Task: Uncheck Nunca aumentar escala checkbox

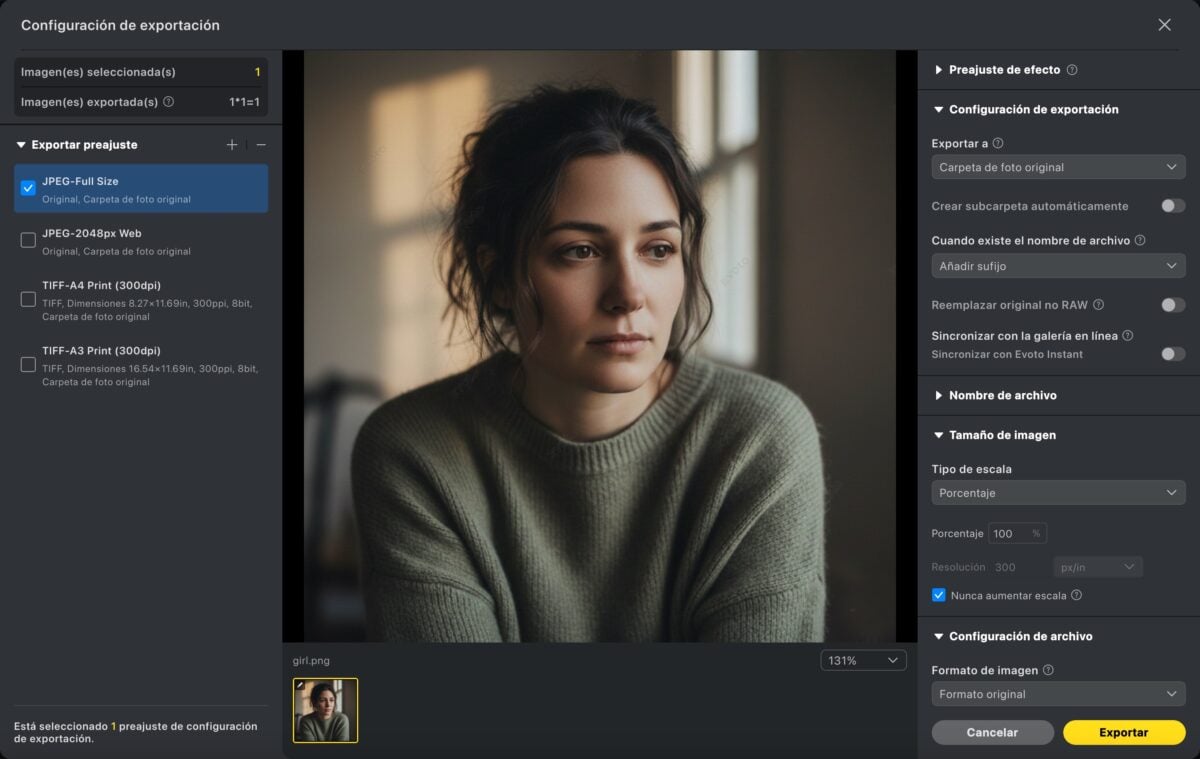Action: [939, 595]
